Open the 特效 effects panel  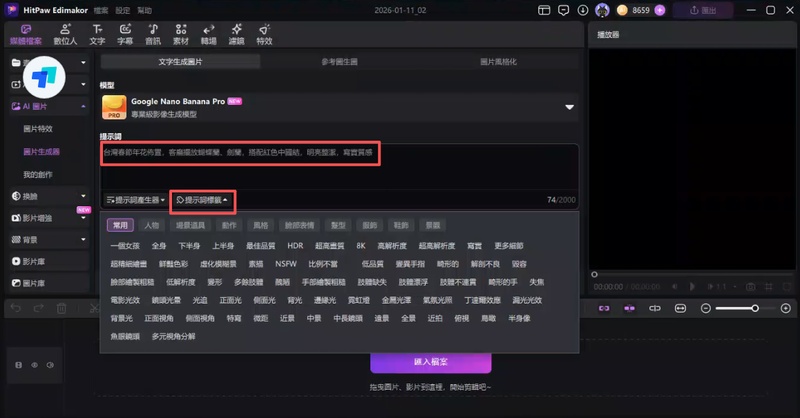[264, 34]
